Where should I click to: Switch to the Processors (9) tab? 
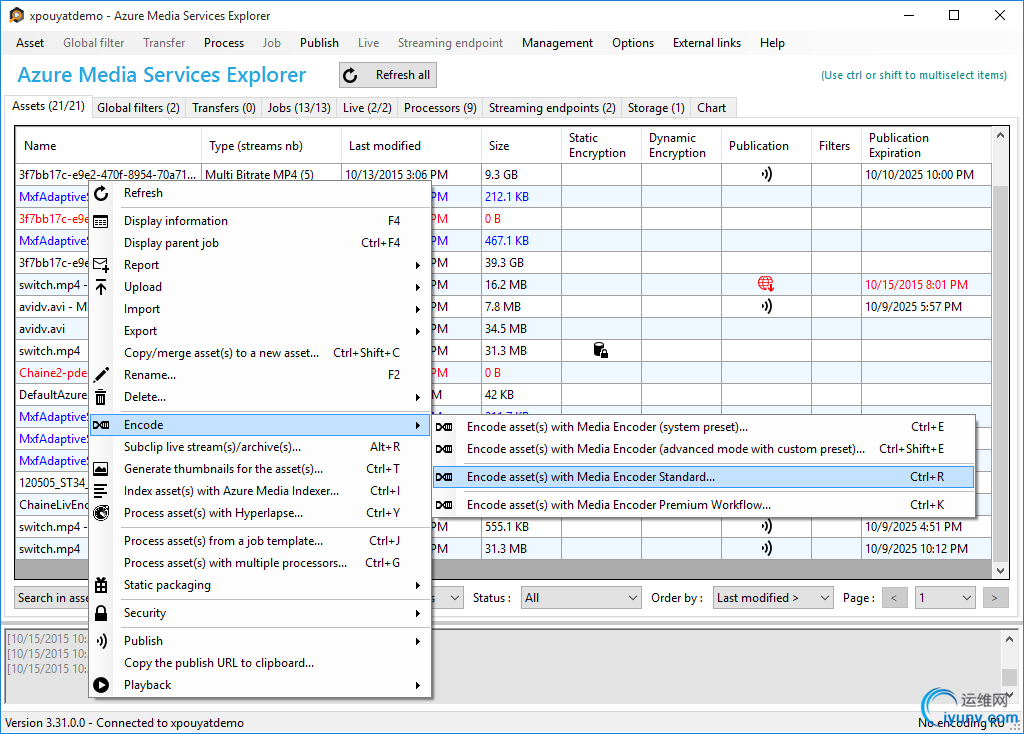coord(440,108)
